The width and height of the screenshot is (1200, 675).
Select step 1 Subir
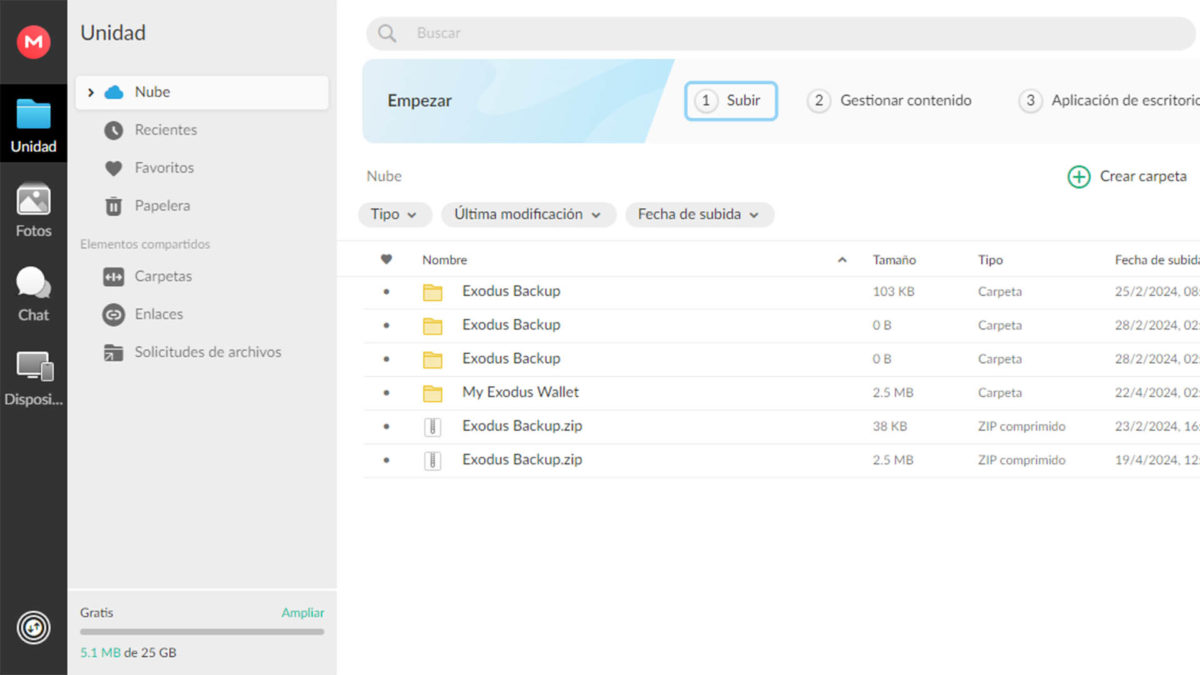[731, 101]
